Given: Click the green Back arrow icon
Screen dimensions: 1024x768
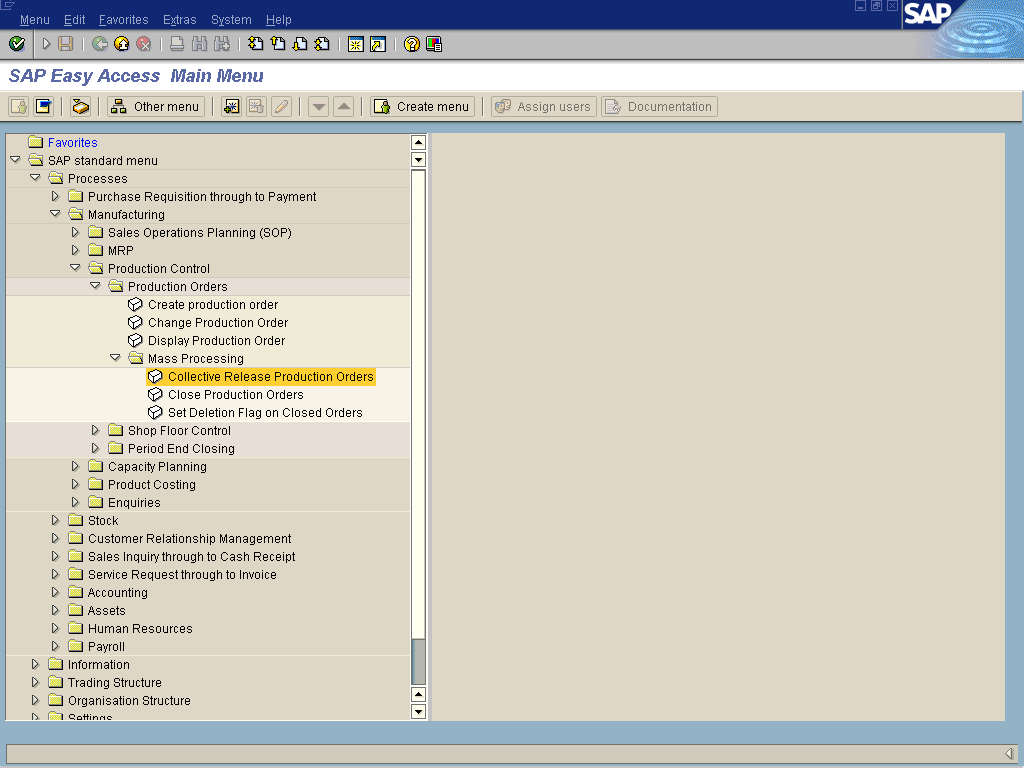Looking at the screenshot, I should 100,44.
